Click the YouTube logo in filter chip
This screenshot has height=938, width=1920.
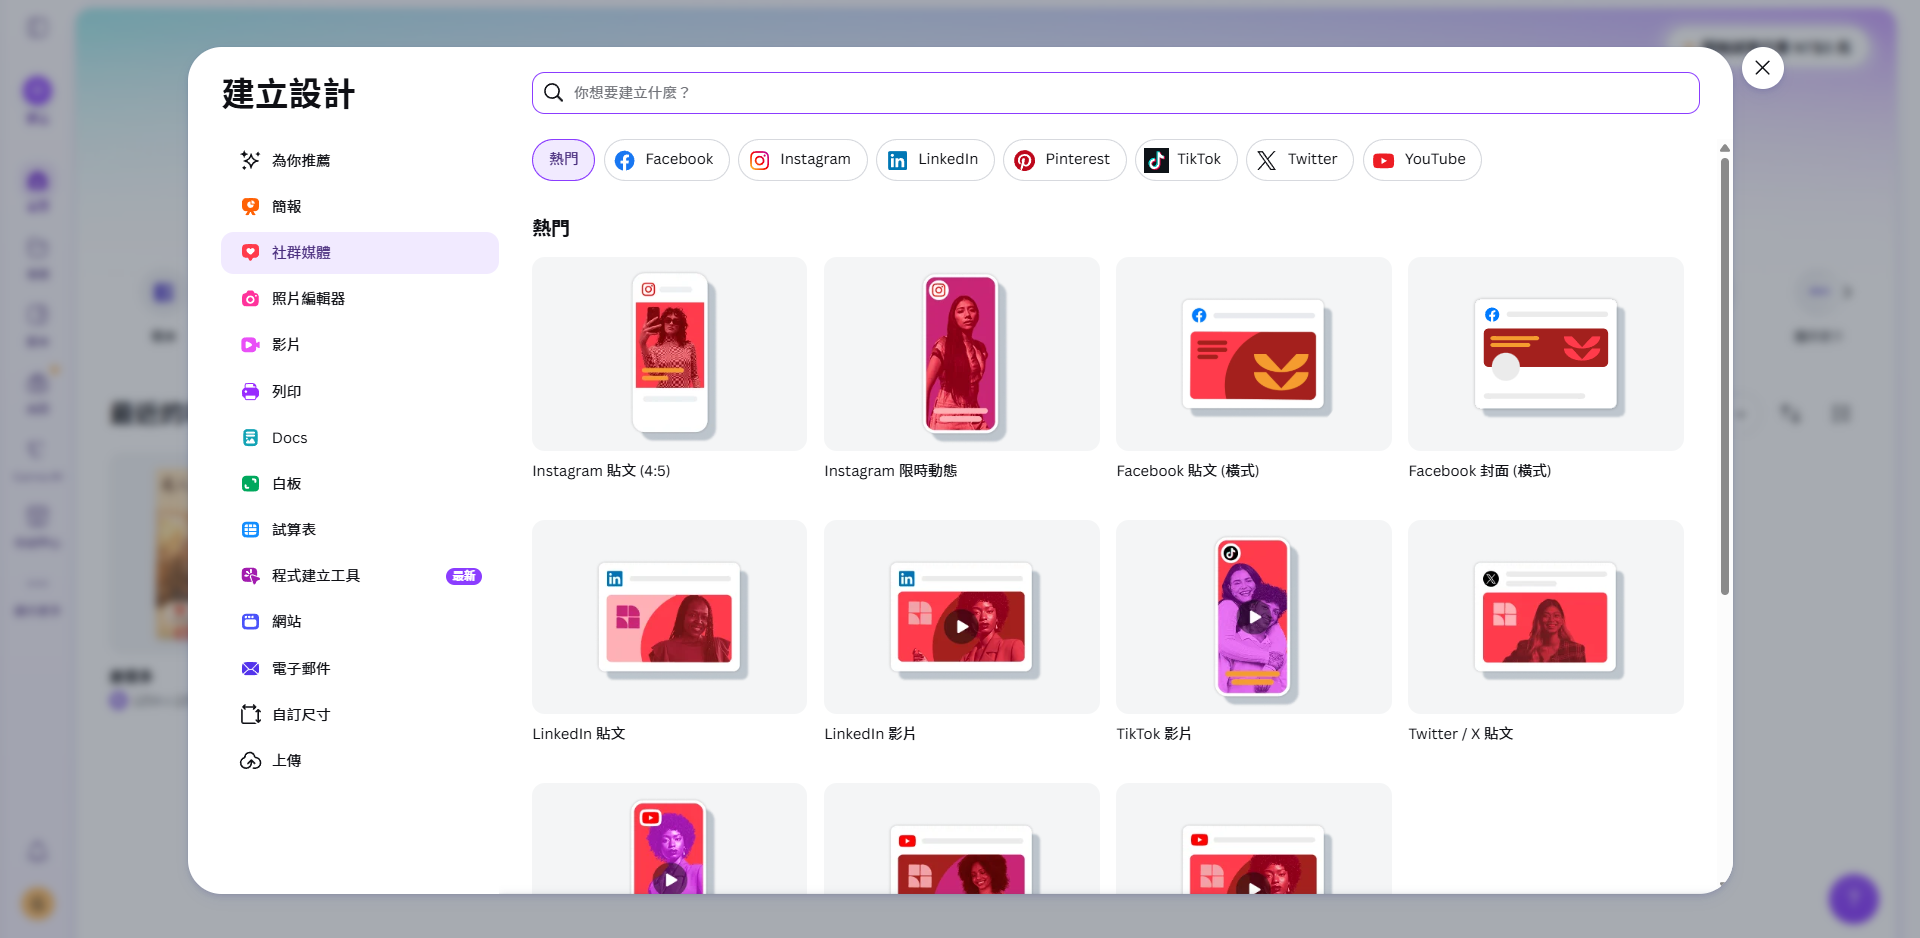1384,160
